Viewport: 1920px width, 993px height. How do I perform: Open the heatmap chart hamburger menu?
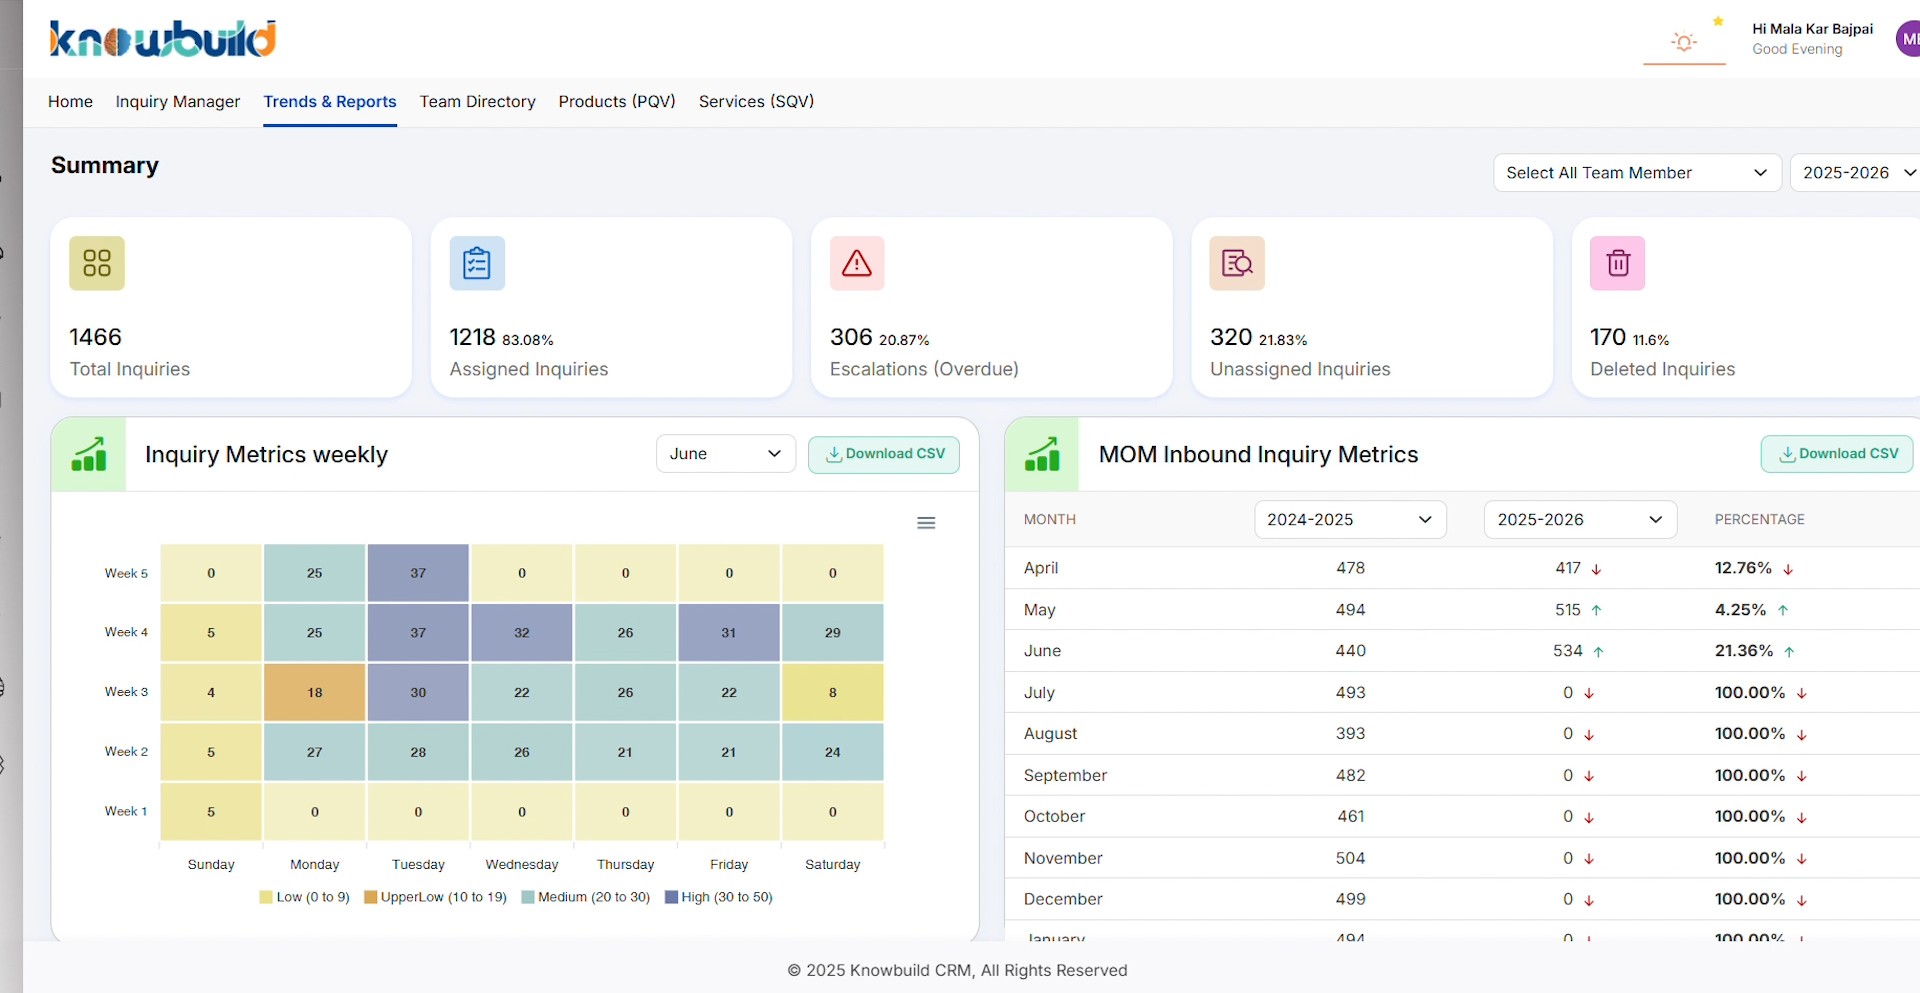pyautogui.click(x=926, y=523)
